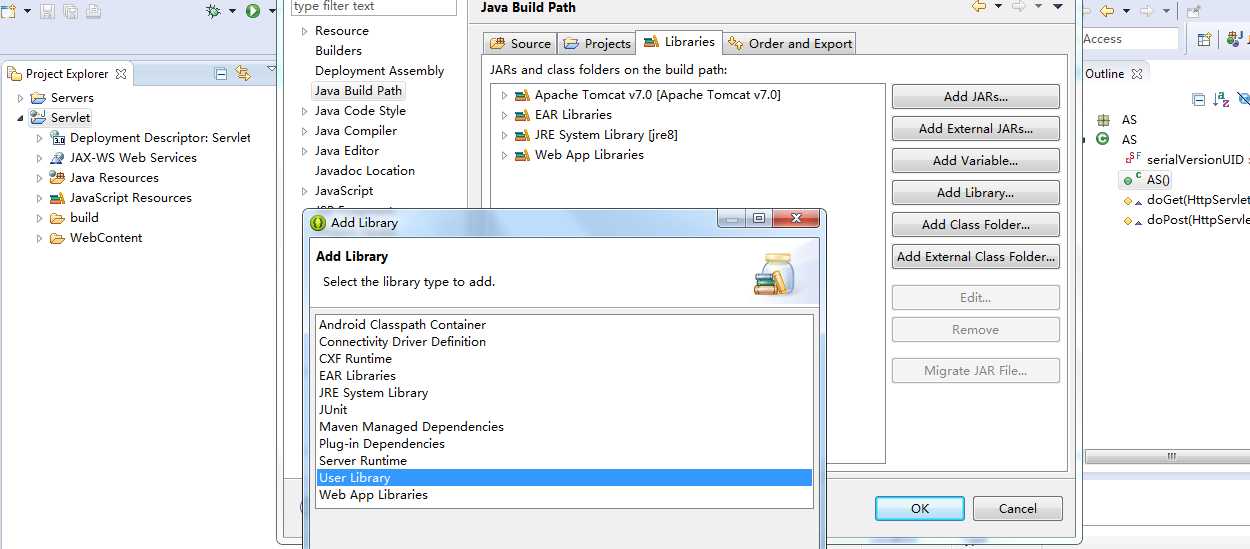
Task: Expand Java Code Style properties node
Action: coord(305,111)
